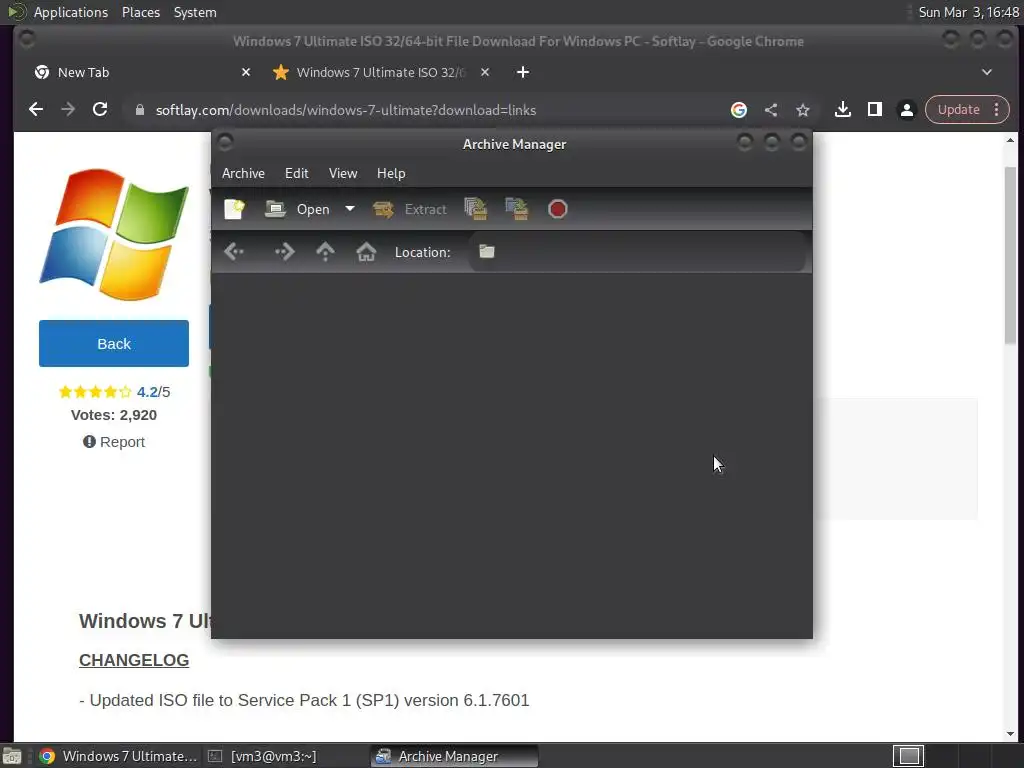
Task: Click the blue Back button on Softlay
Action: click(114, 344)
